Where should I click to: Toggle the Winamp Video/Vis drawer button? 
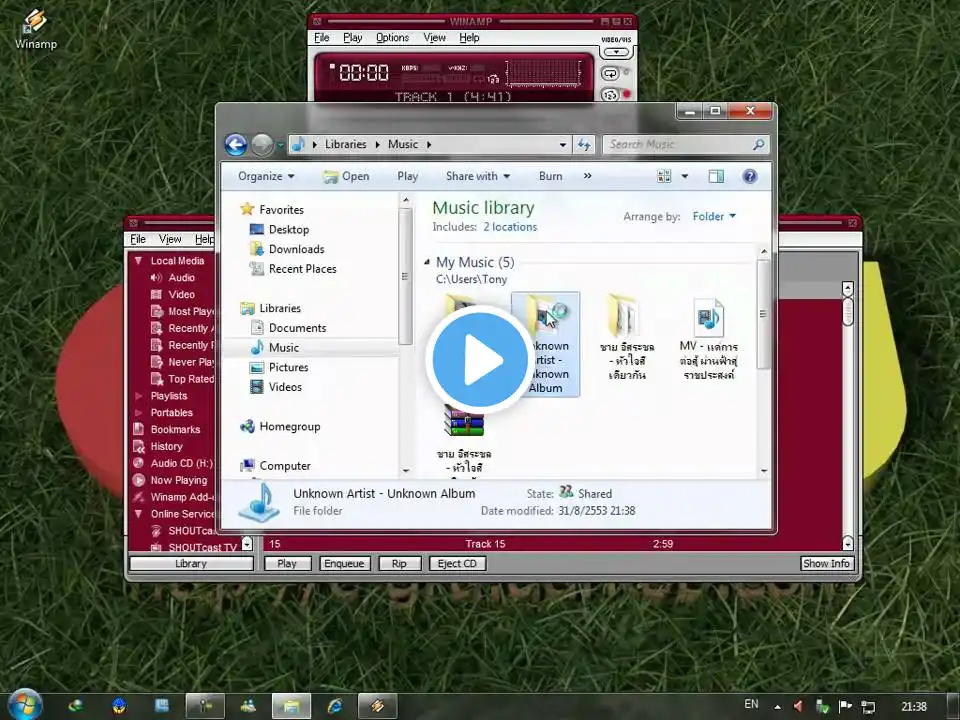(x=618, y=50)
